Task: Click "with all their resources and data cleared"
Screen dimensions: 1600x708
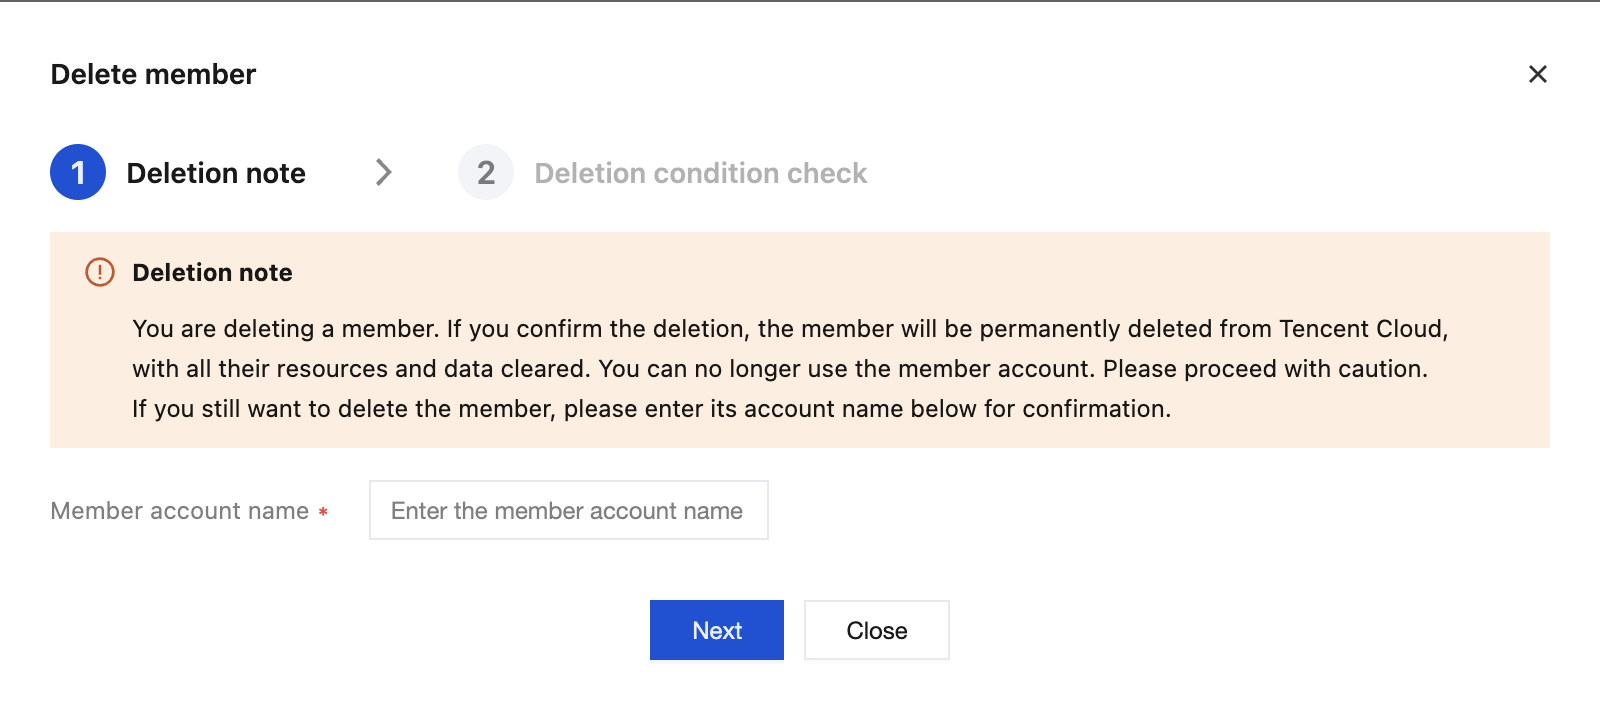Action: tap(360, 369)
